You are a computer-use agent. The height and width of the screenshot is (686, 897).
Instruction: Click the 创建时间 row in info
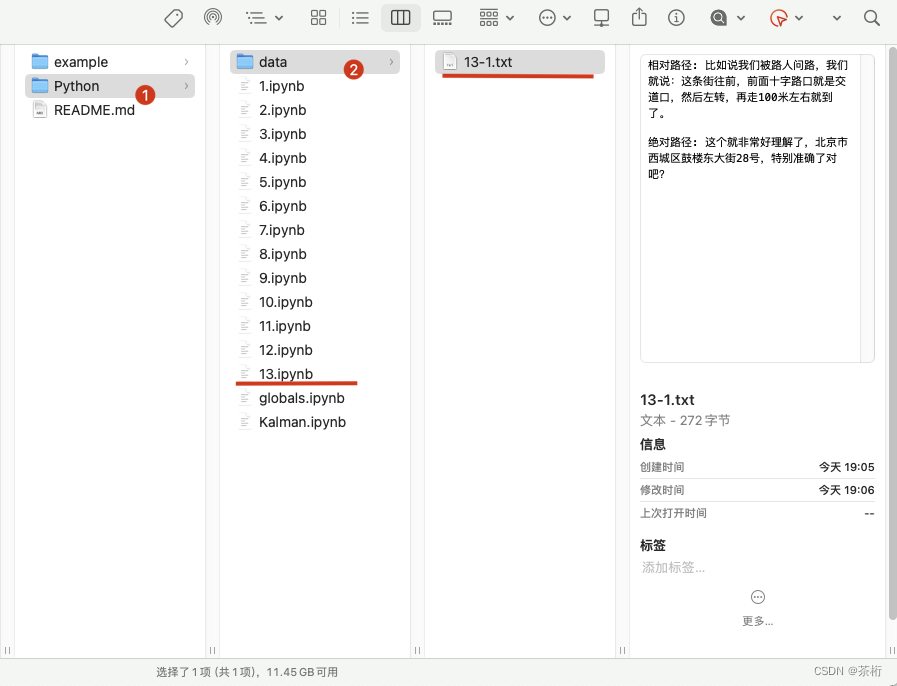pyautogui.click(x=757, y=467)
